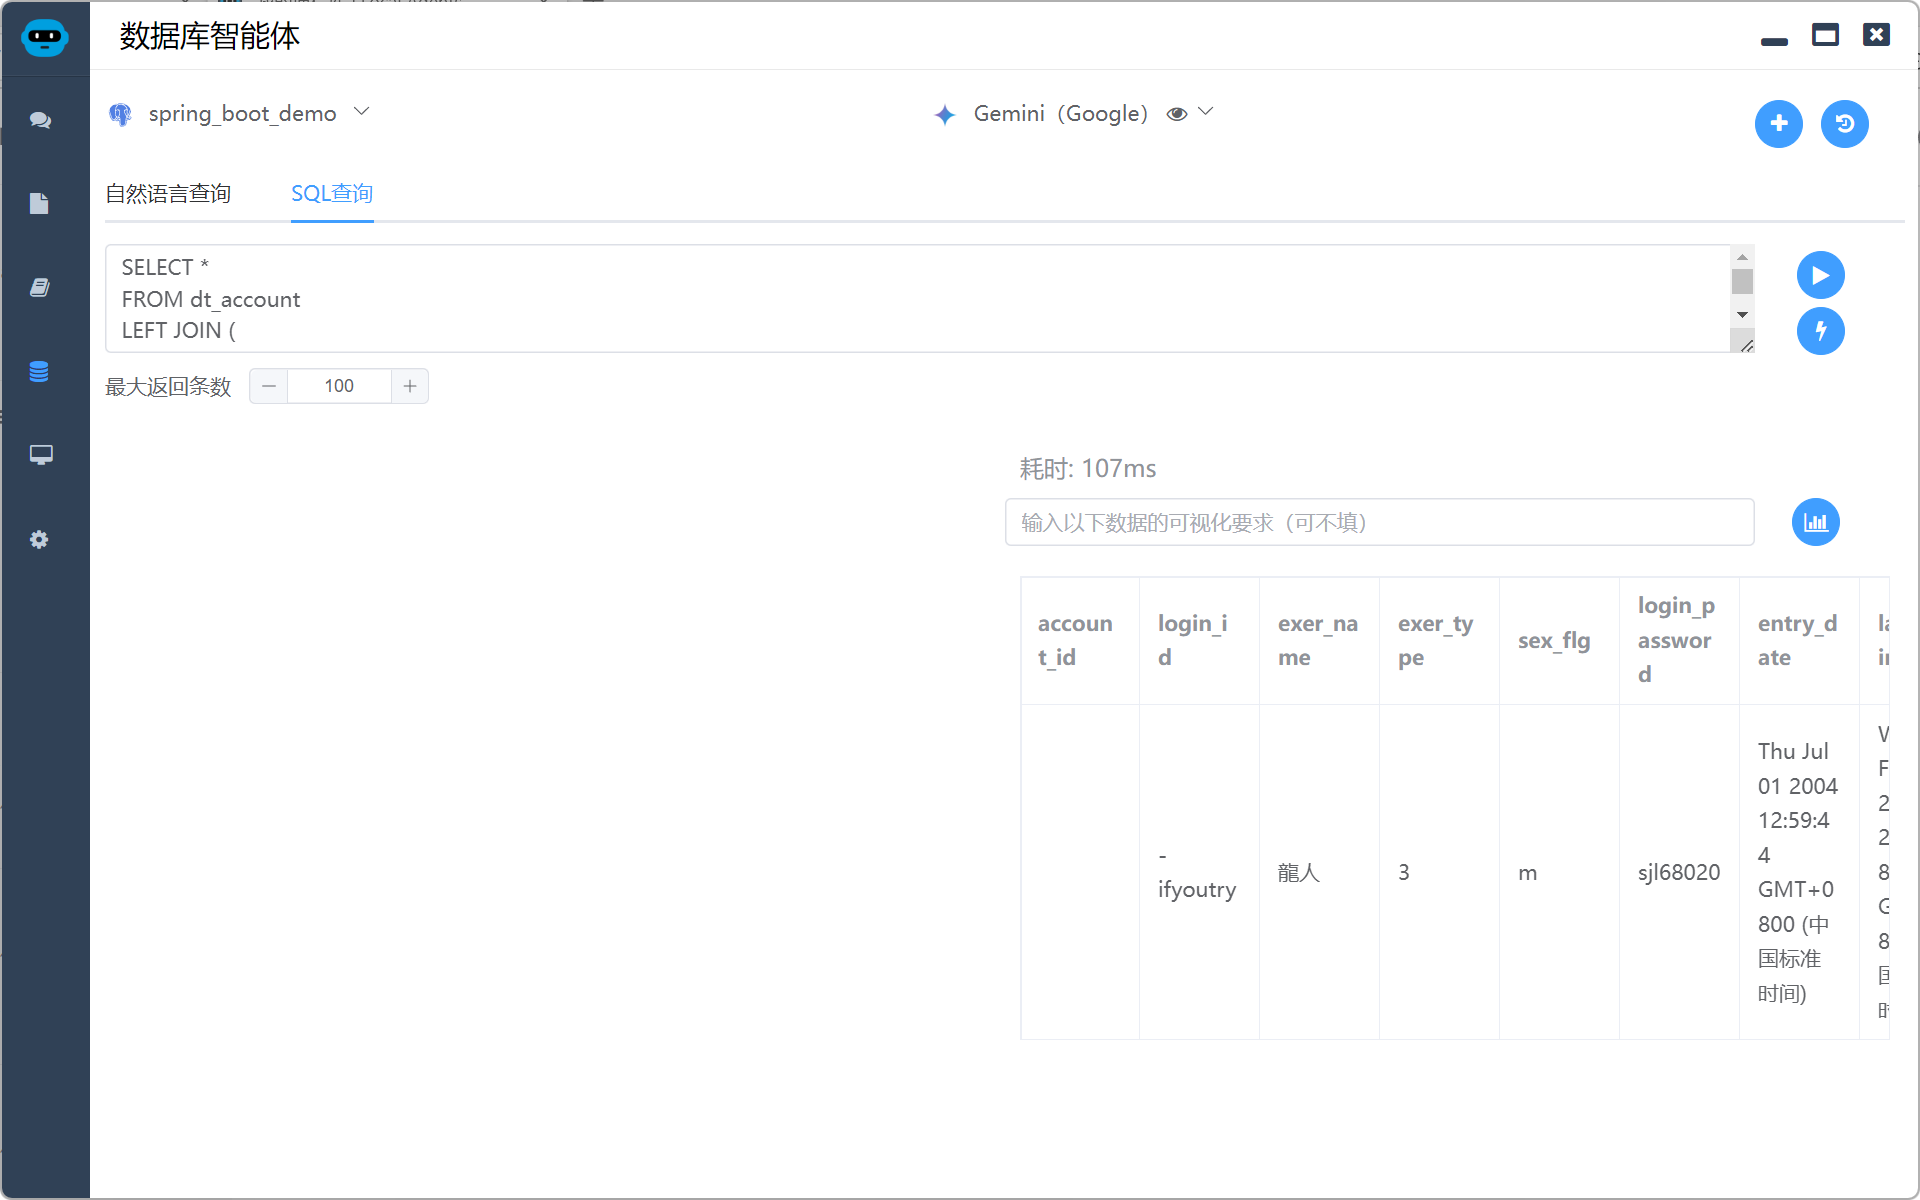Click the exer_name column header
Image resolution: width=1920 pixels, height=1200 pixels.
(1319, 641)
